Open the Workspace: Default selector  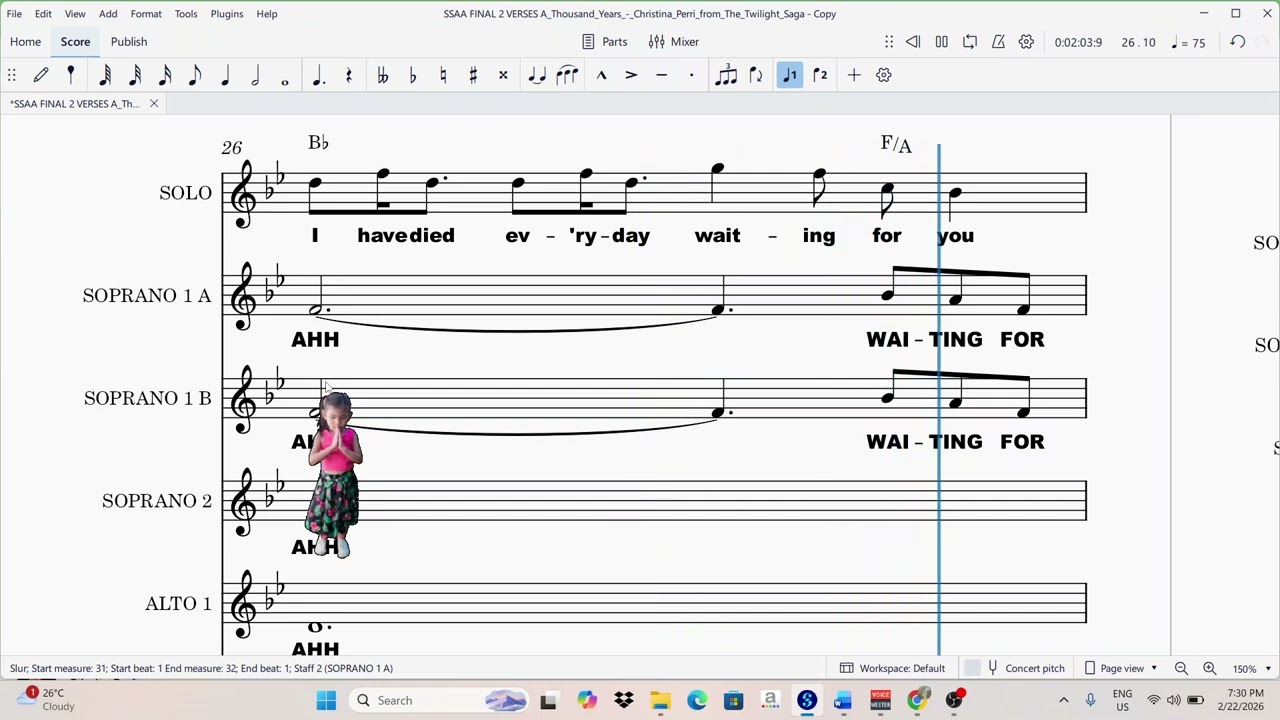point(892,668)
